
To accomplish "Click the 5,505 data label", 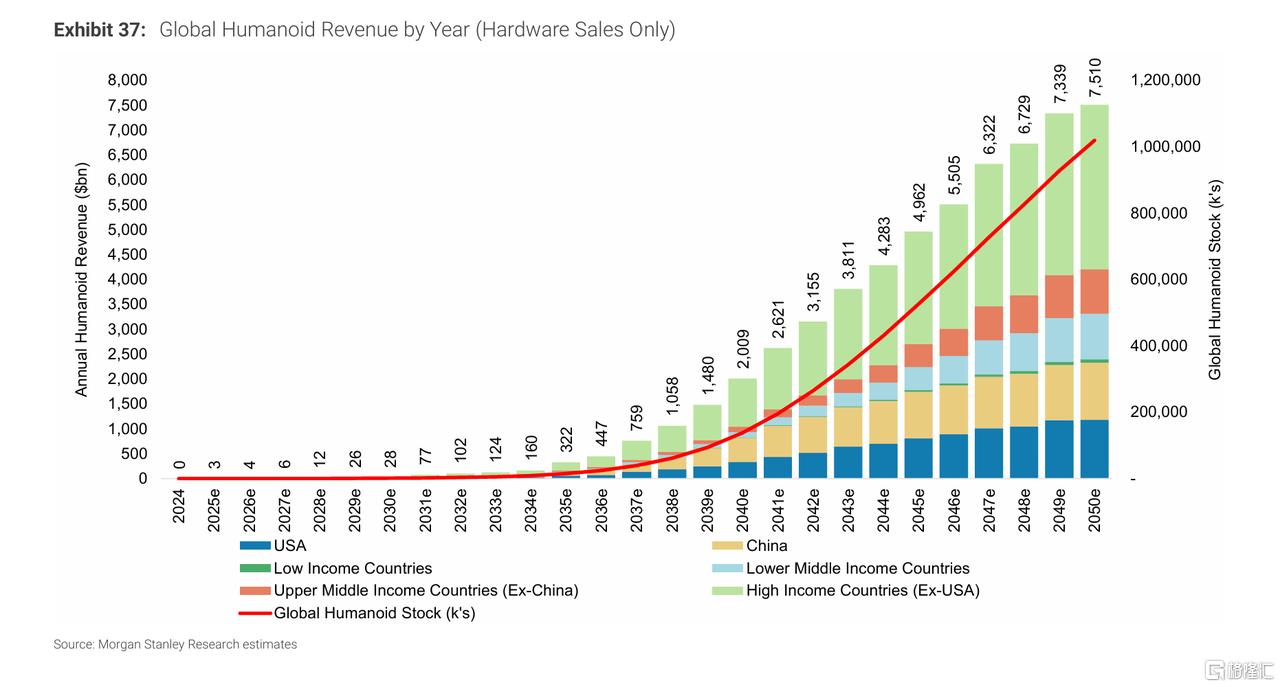I will 954,175.
